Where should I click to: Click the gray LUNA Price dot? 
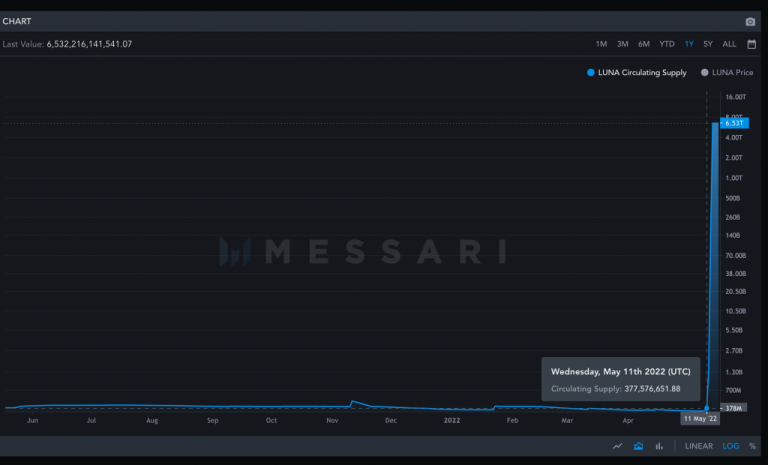pos(705,73)
